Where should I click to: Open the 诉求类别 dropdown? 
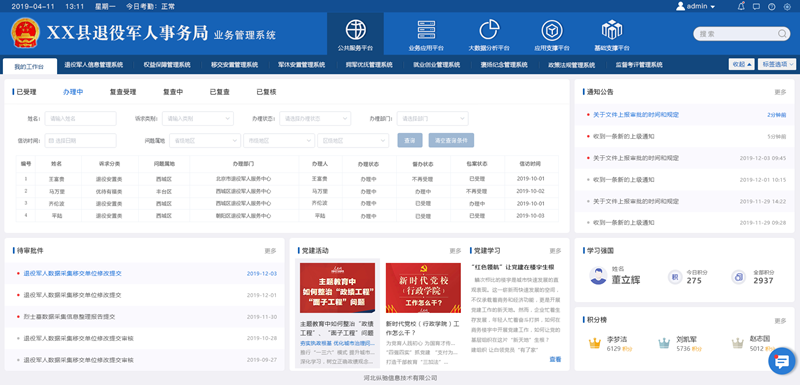coord(198,118)
